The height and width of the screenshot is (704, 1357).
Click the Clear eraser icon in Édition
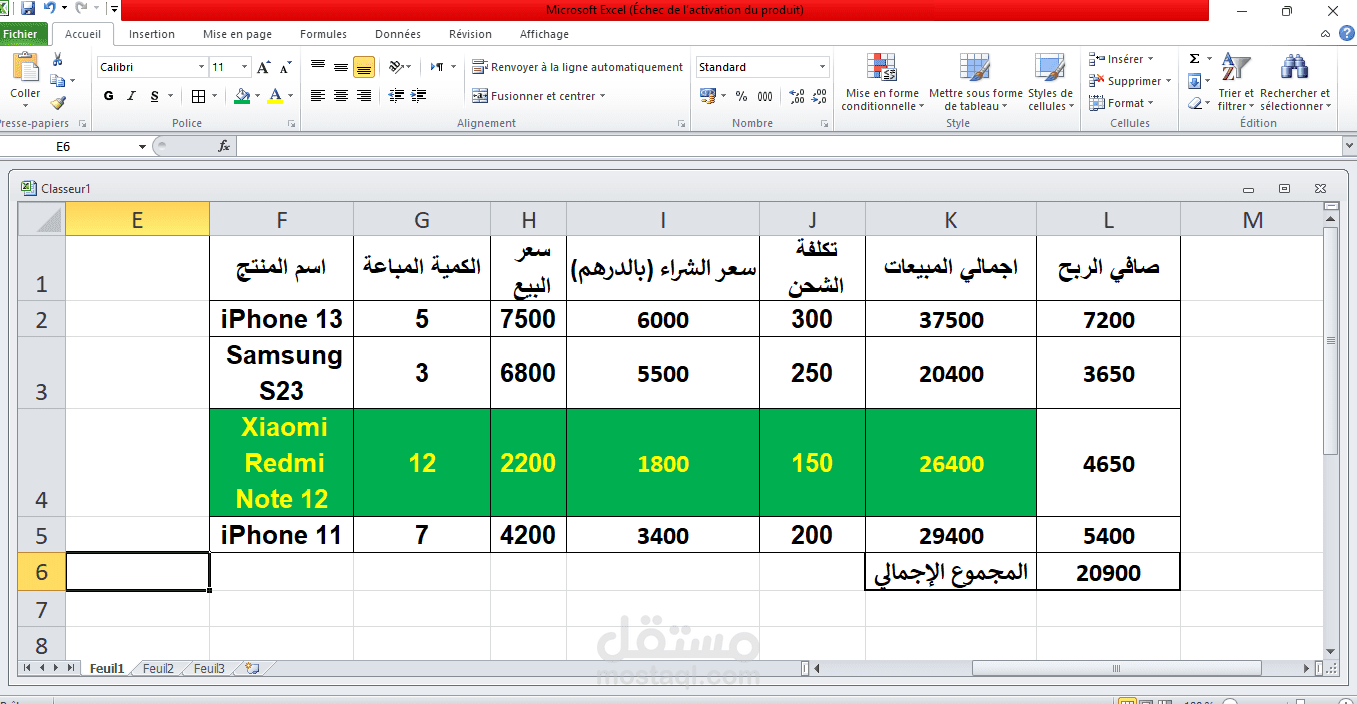click(1194, 103)
